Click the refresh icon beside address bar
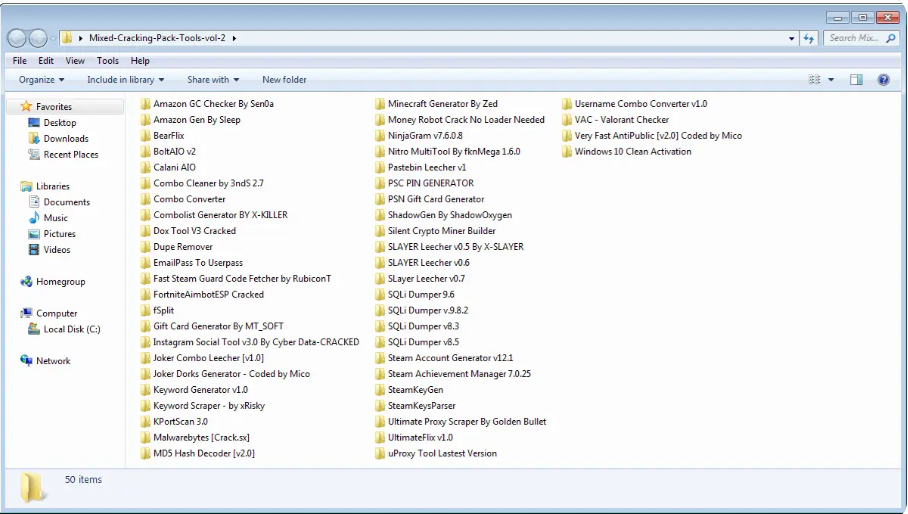Viewport: 908px width, 514px height. [x=809, y=38]
